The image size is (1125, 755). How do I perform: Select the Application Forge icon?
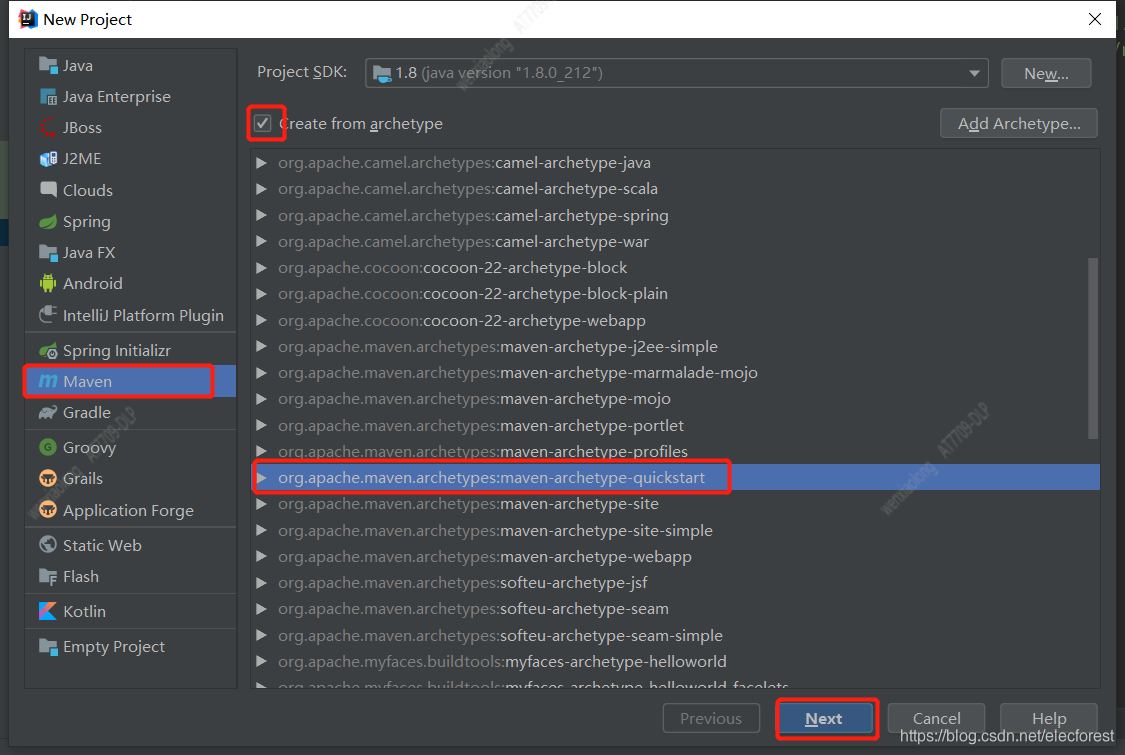click(x=48, y=510)
